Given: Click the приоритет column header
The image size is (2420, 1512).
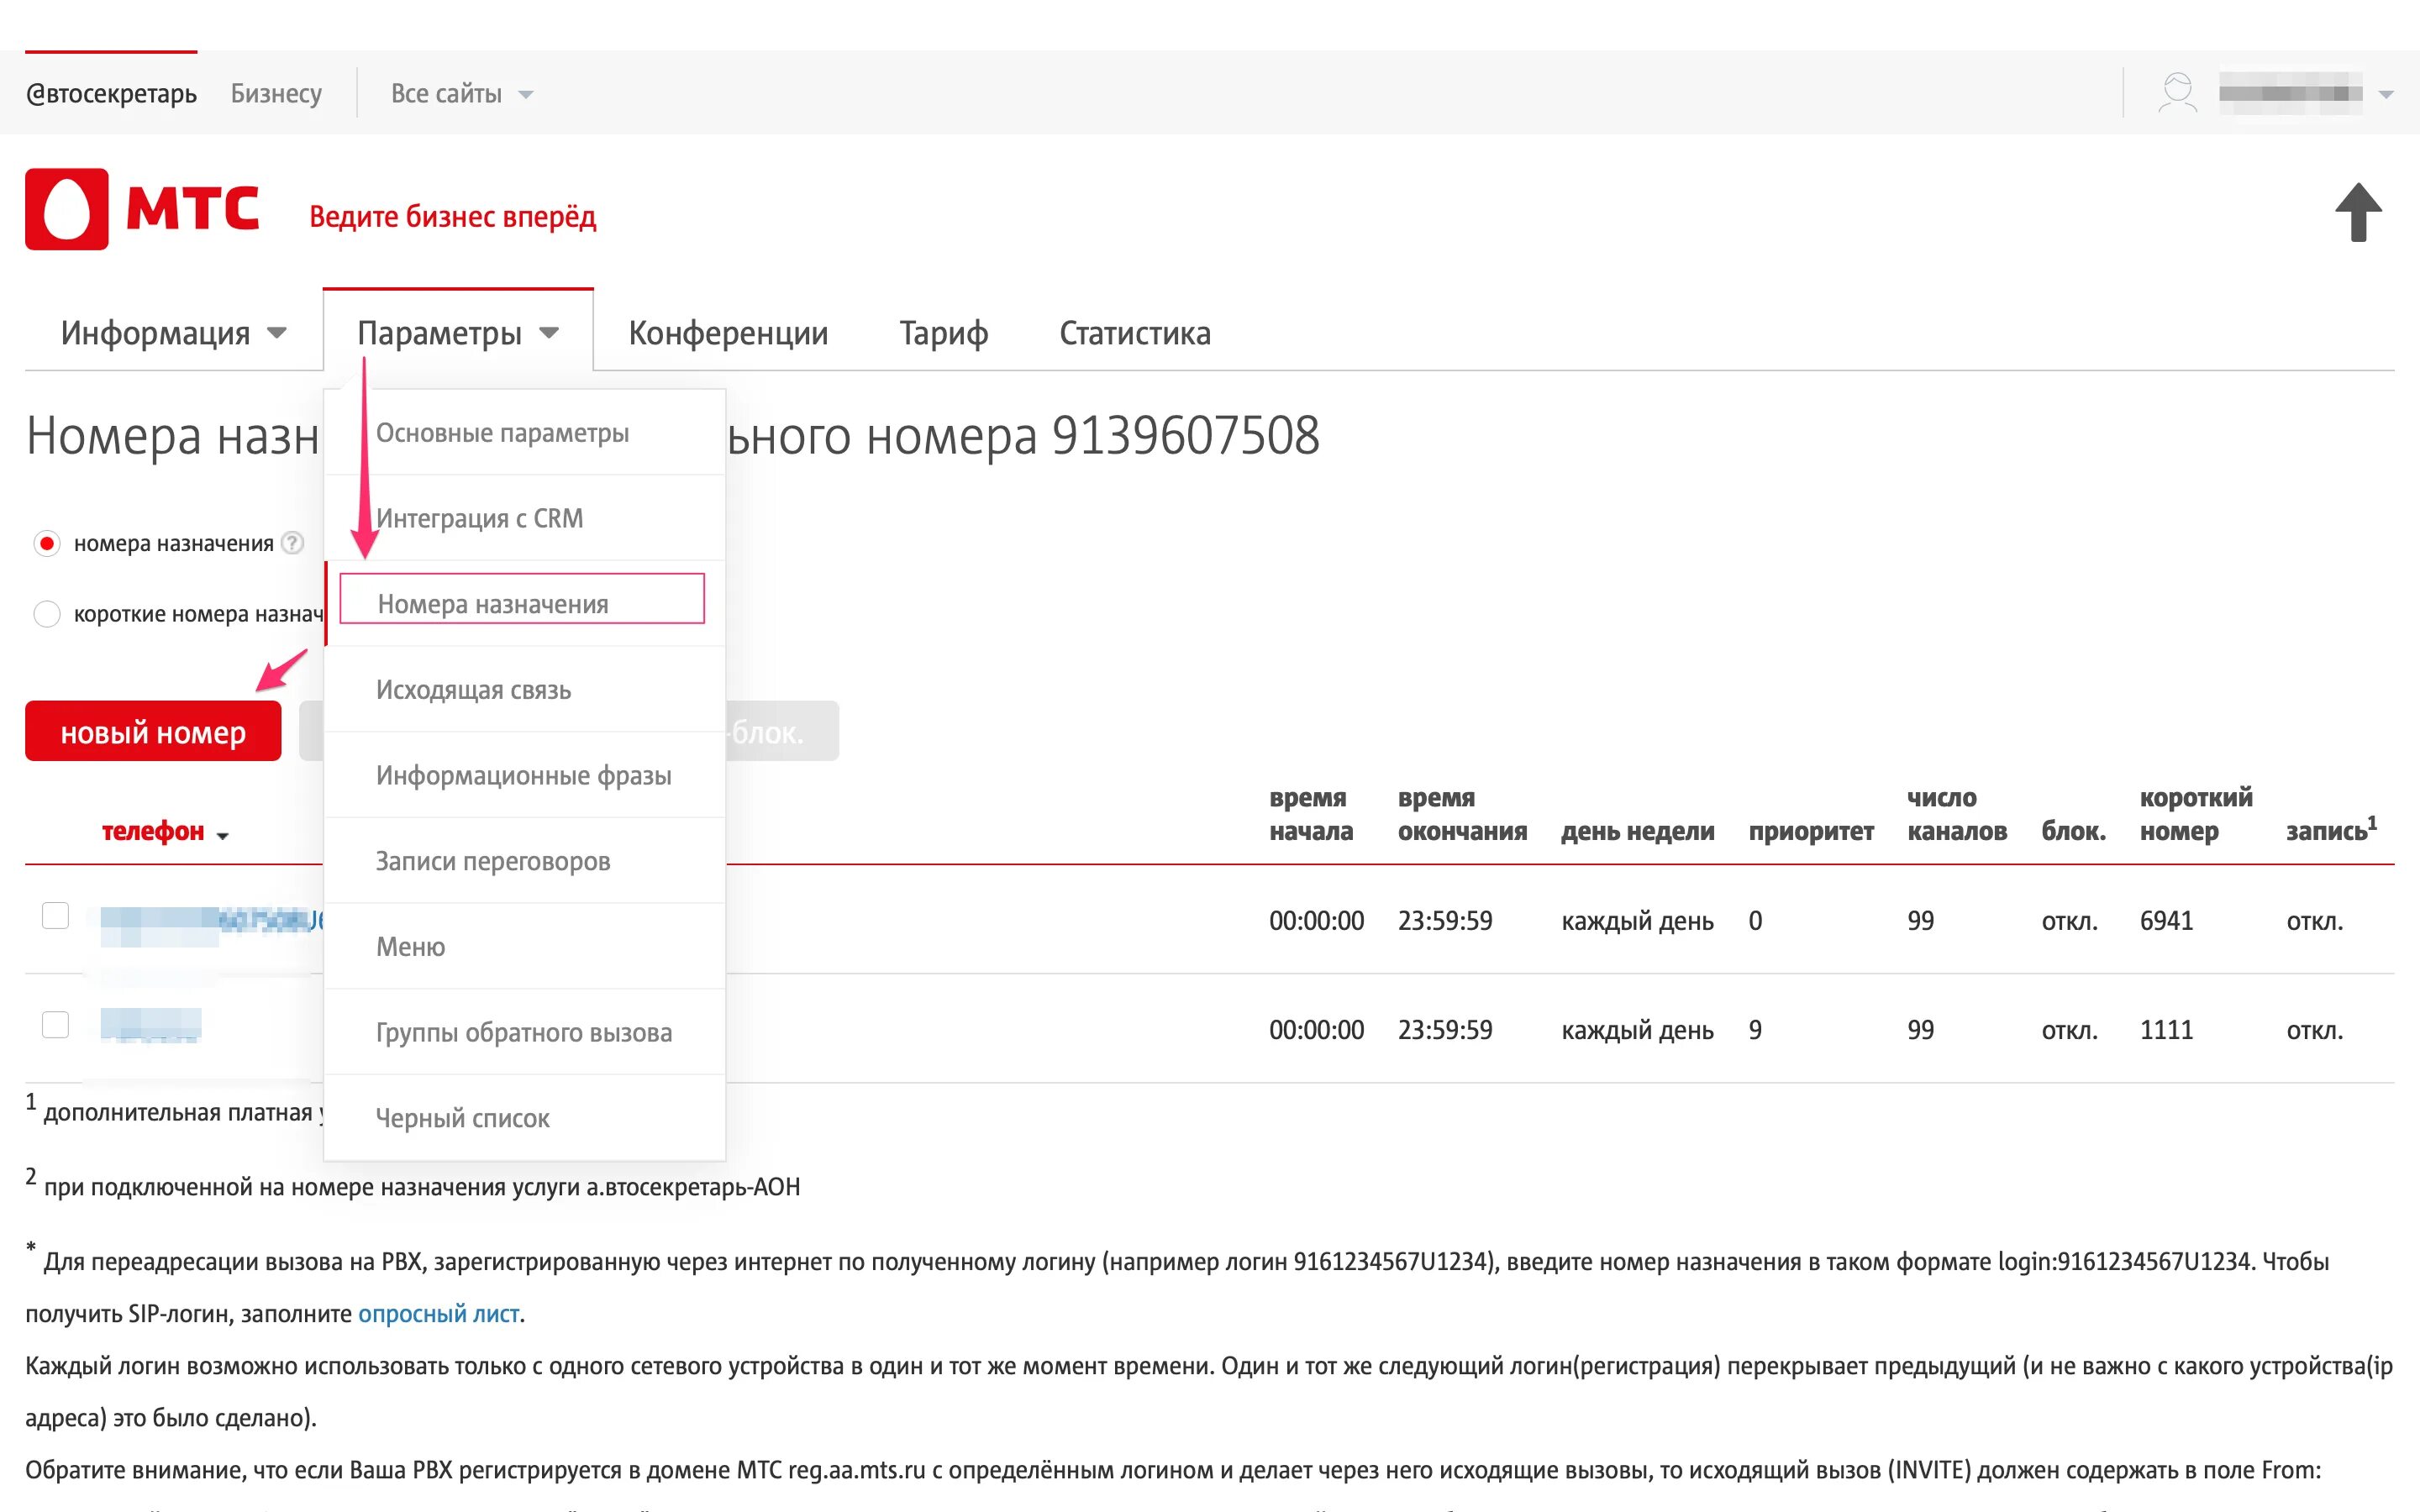Looking at the screenshot, I should tap(1811, 831).
